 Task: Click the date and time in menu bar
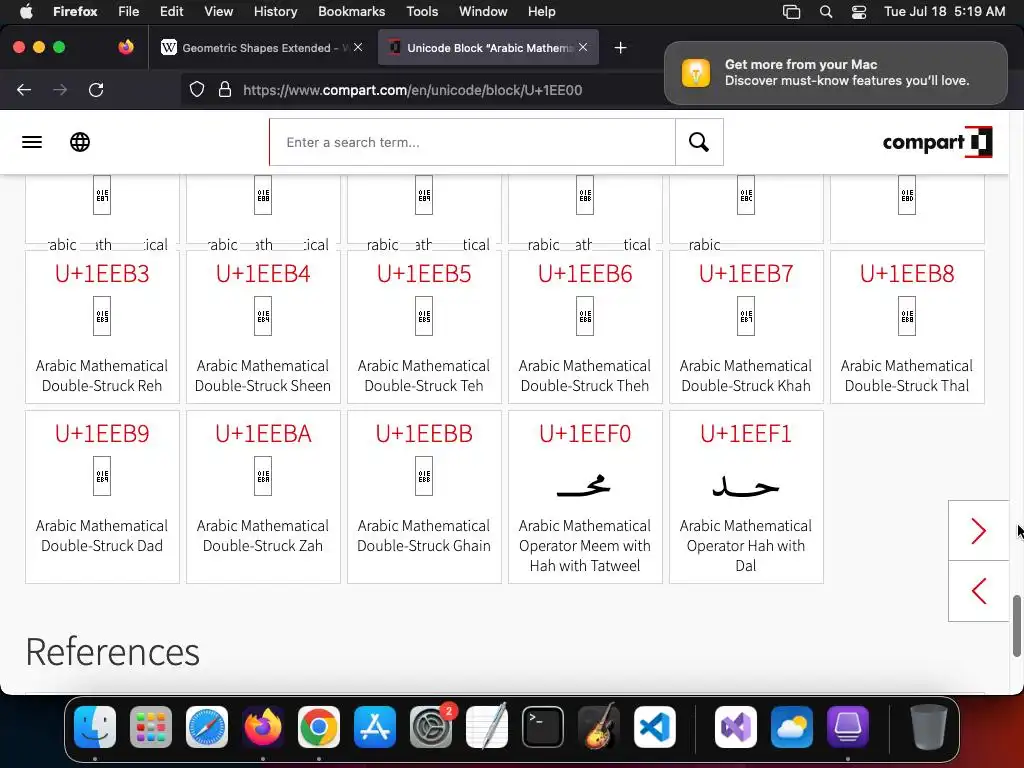944,12
